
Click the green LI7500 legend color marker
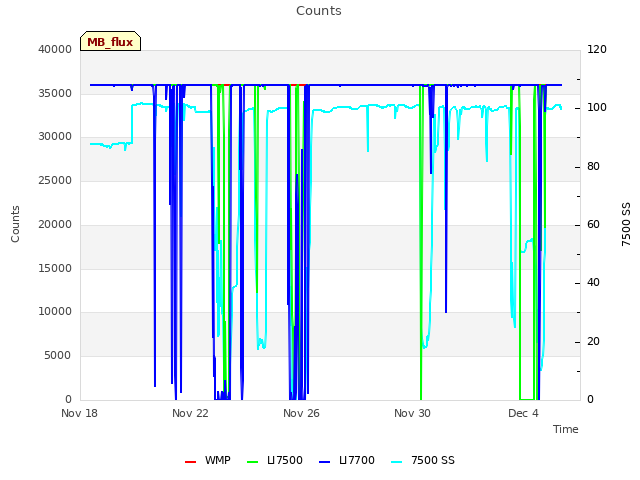[253, 462]
